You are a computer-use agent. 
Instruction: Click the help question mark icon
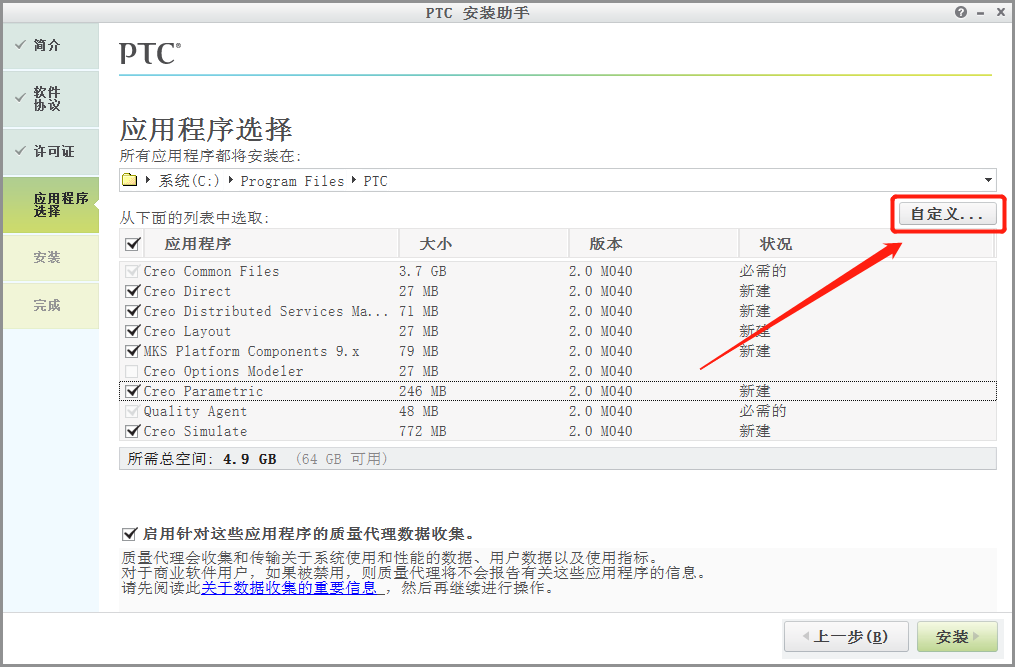(x=961, y=12)
